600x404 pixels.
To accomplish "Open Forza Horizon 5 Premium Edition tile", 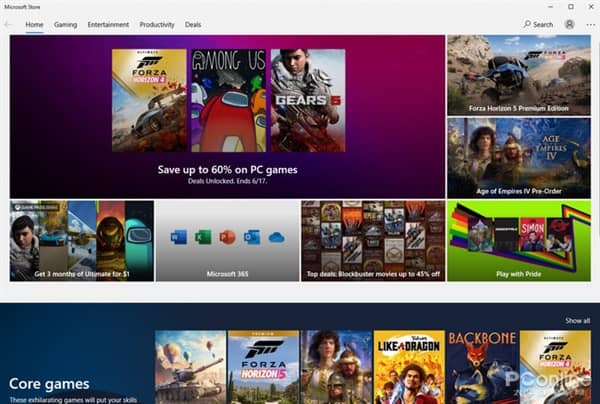I will [518, 75].
